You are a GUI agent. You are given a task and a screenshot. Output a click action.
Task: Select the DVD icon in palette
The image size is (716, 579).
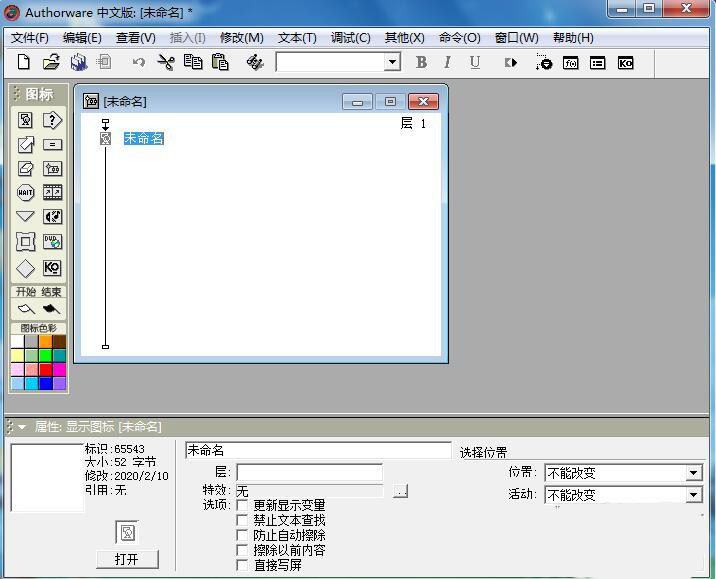coord(53,242)
